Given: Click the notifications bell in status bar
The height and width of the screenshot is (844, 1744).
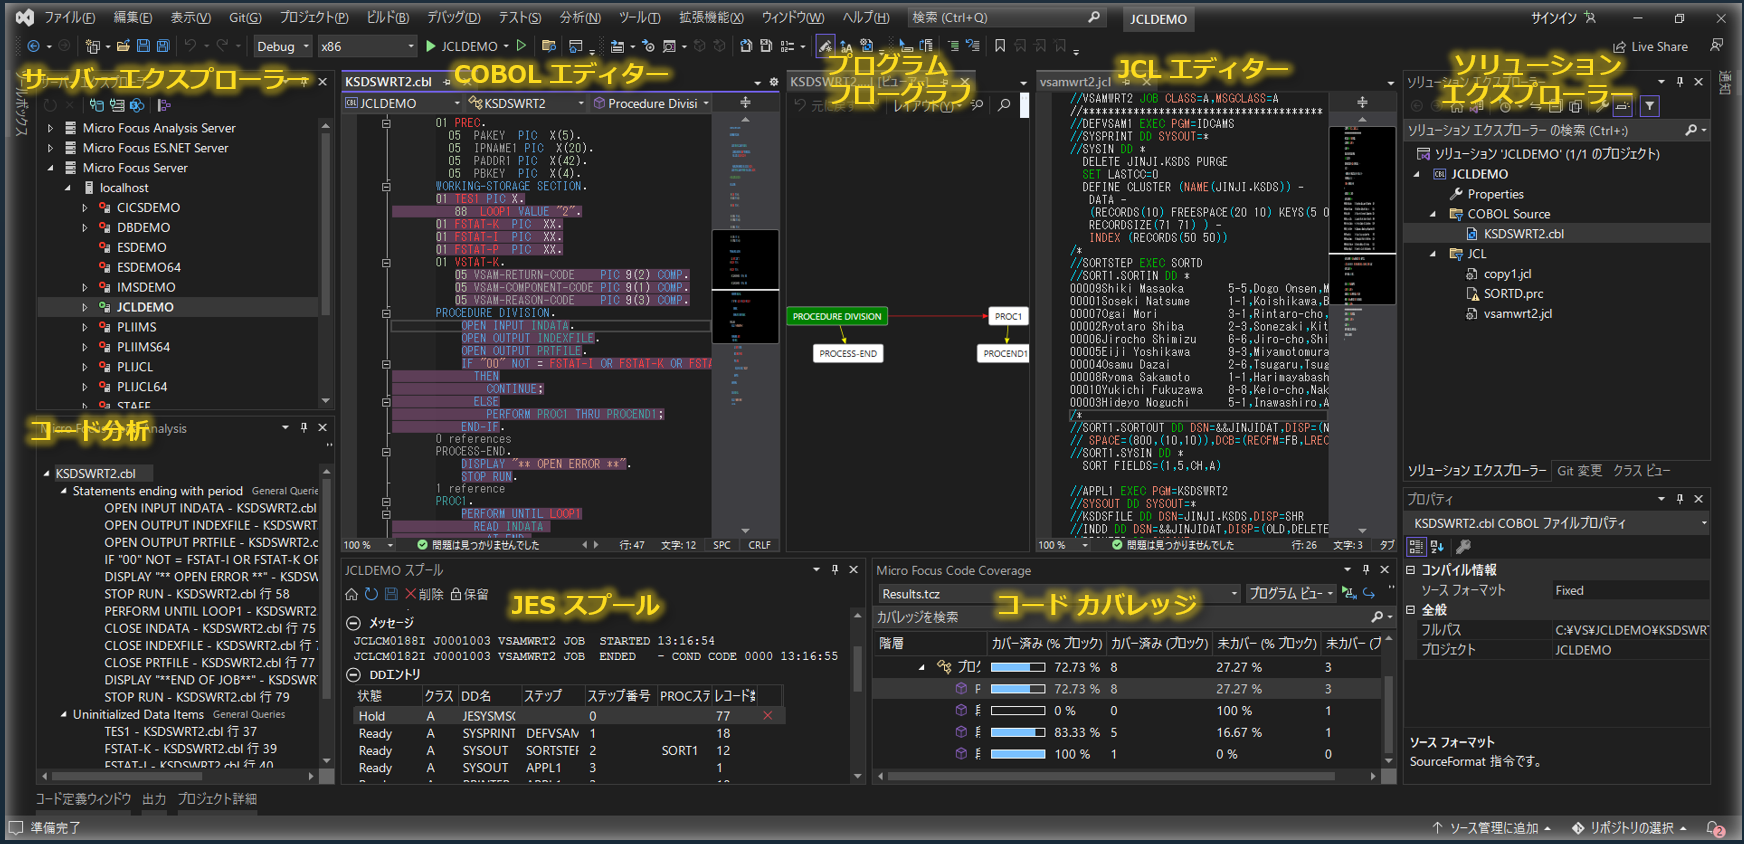Looking at the screenshot, I should pos(1714,828).
